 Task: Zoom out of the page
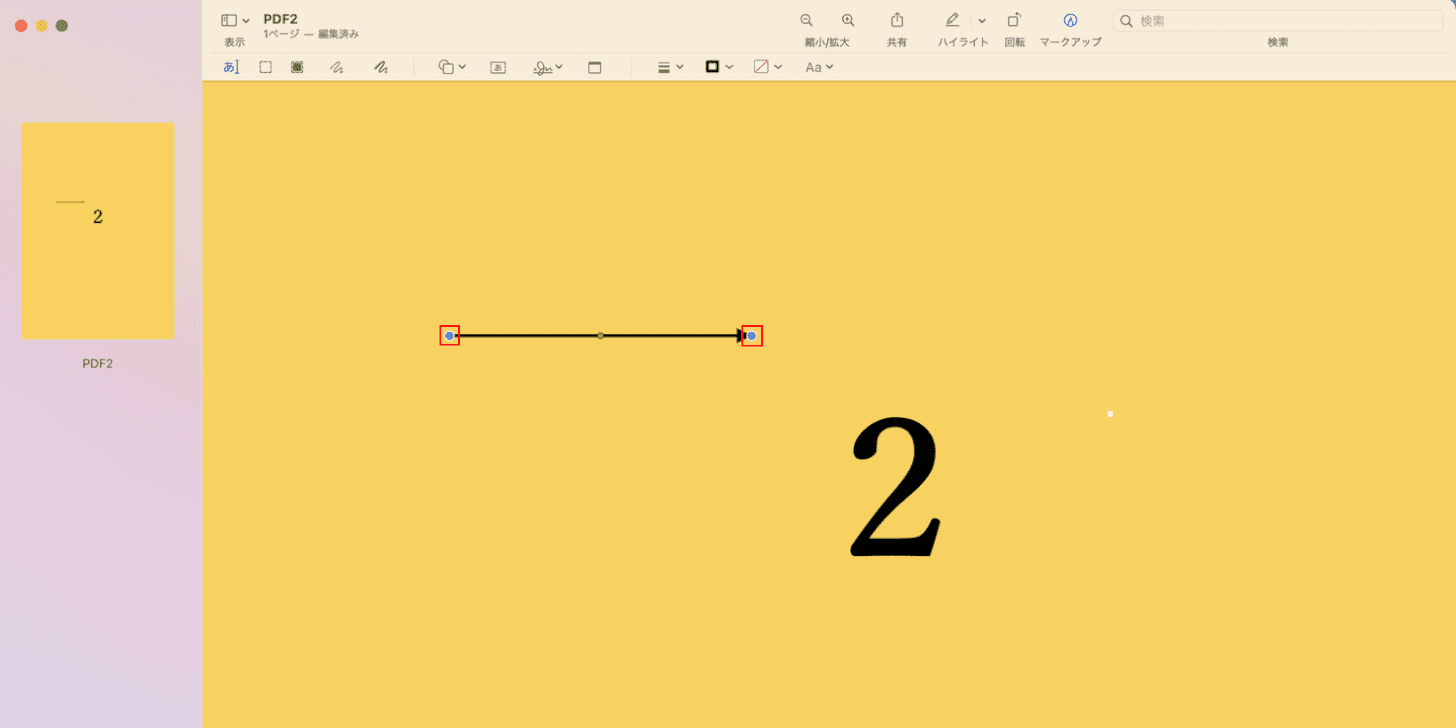click(x=806, y=20)
